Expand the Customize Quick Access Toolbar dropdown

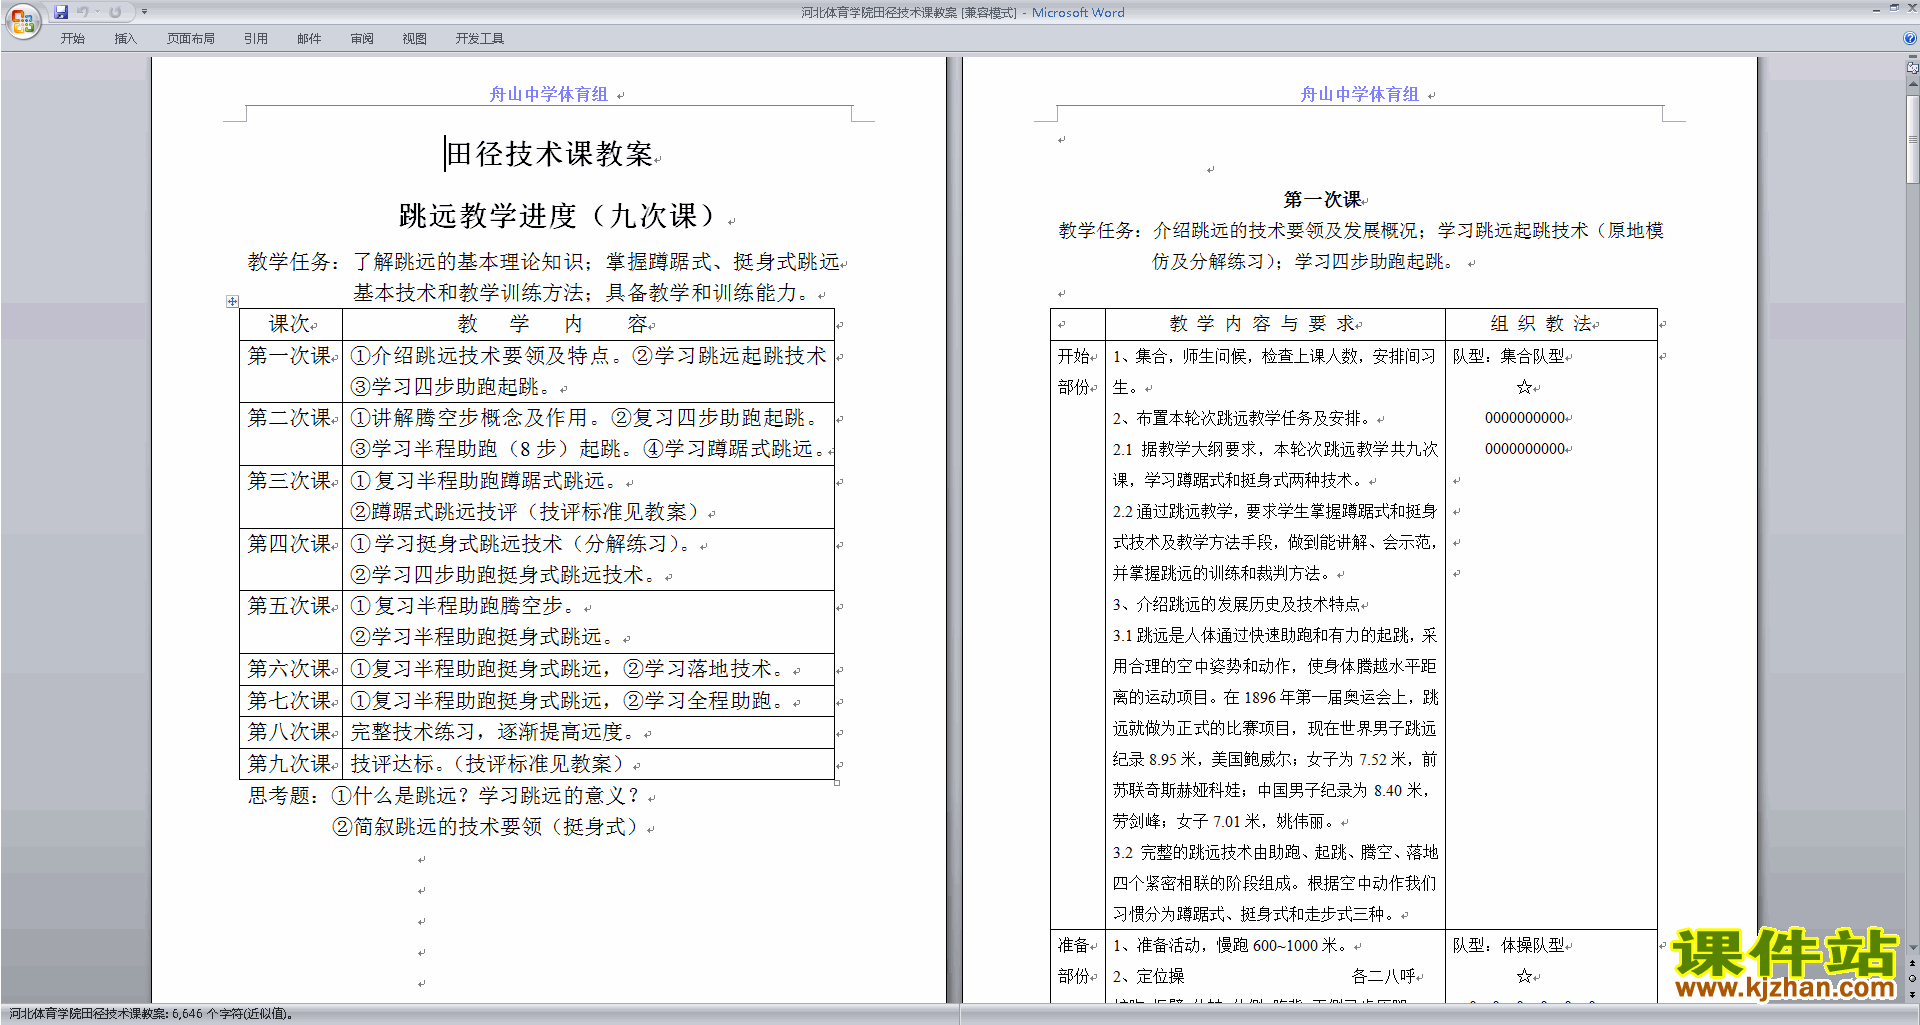(x=144, y=12)
